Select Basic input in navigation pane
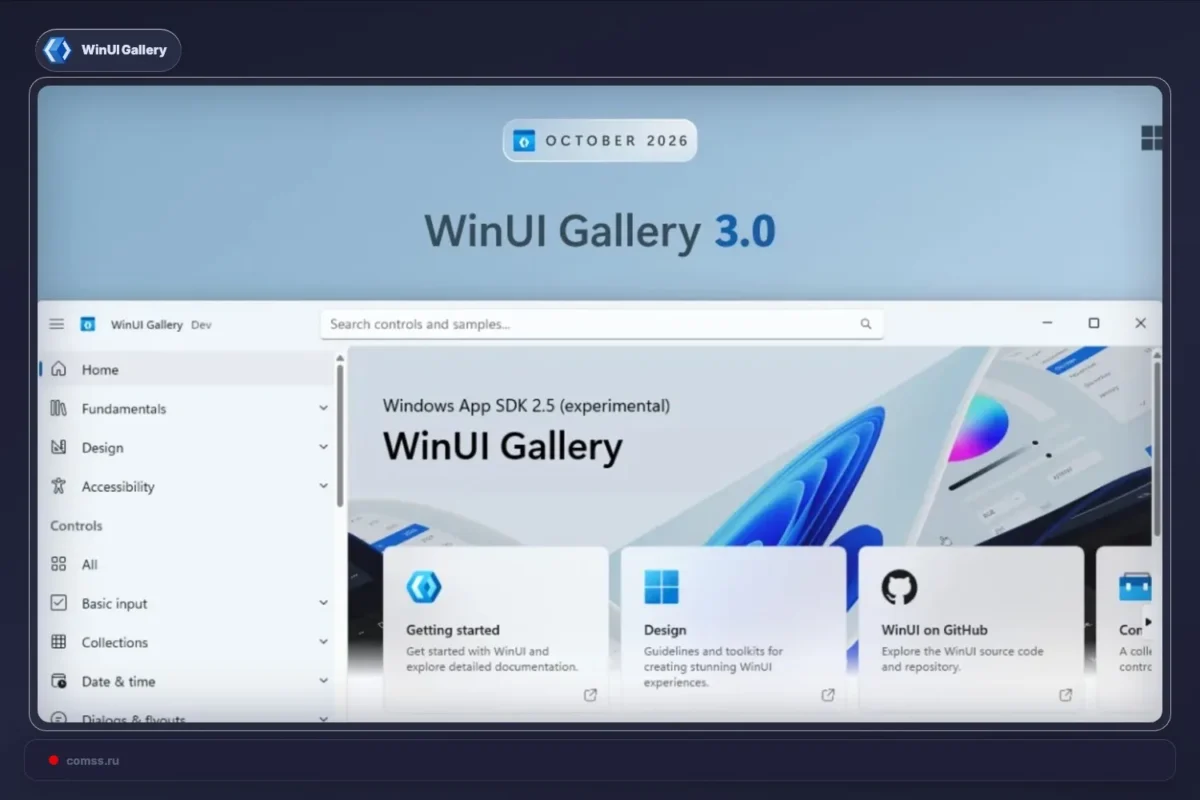Viewport: 1200px width, 800px height. [186, 603]
